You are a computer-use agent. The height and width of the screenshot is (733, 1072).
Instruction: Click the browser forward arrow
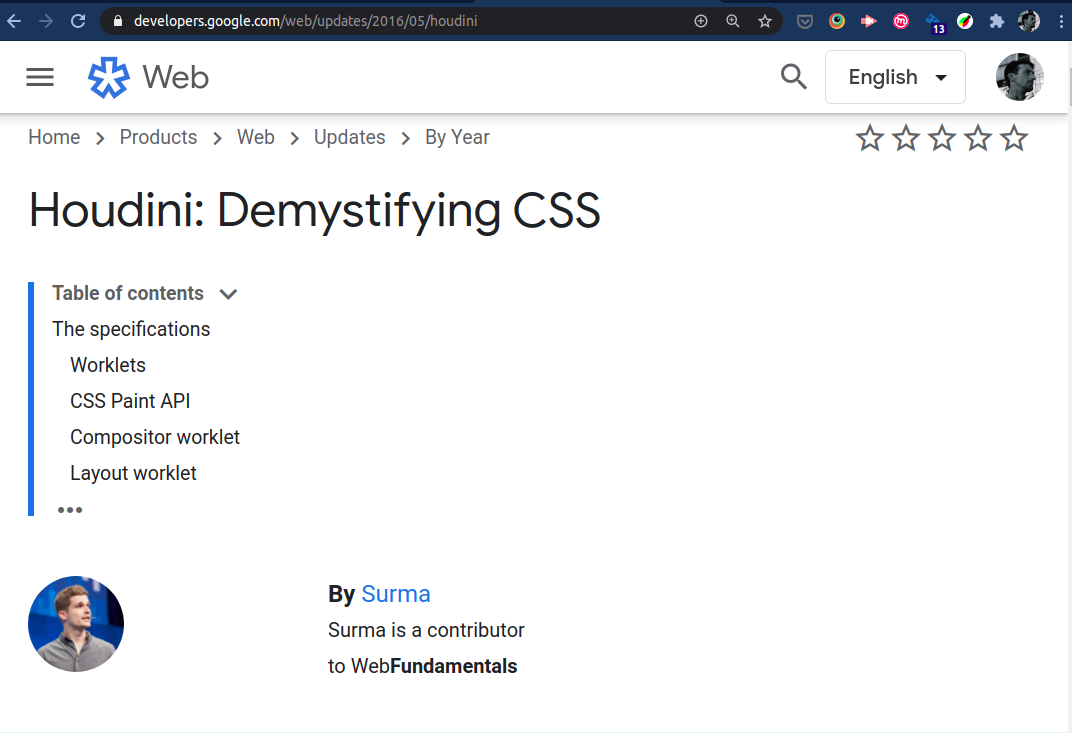pos(46,21)
